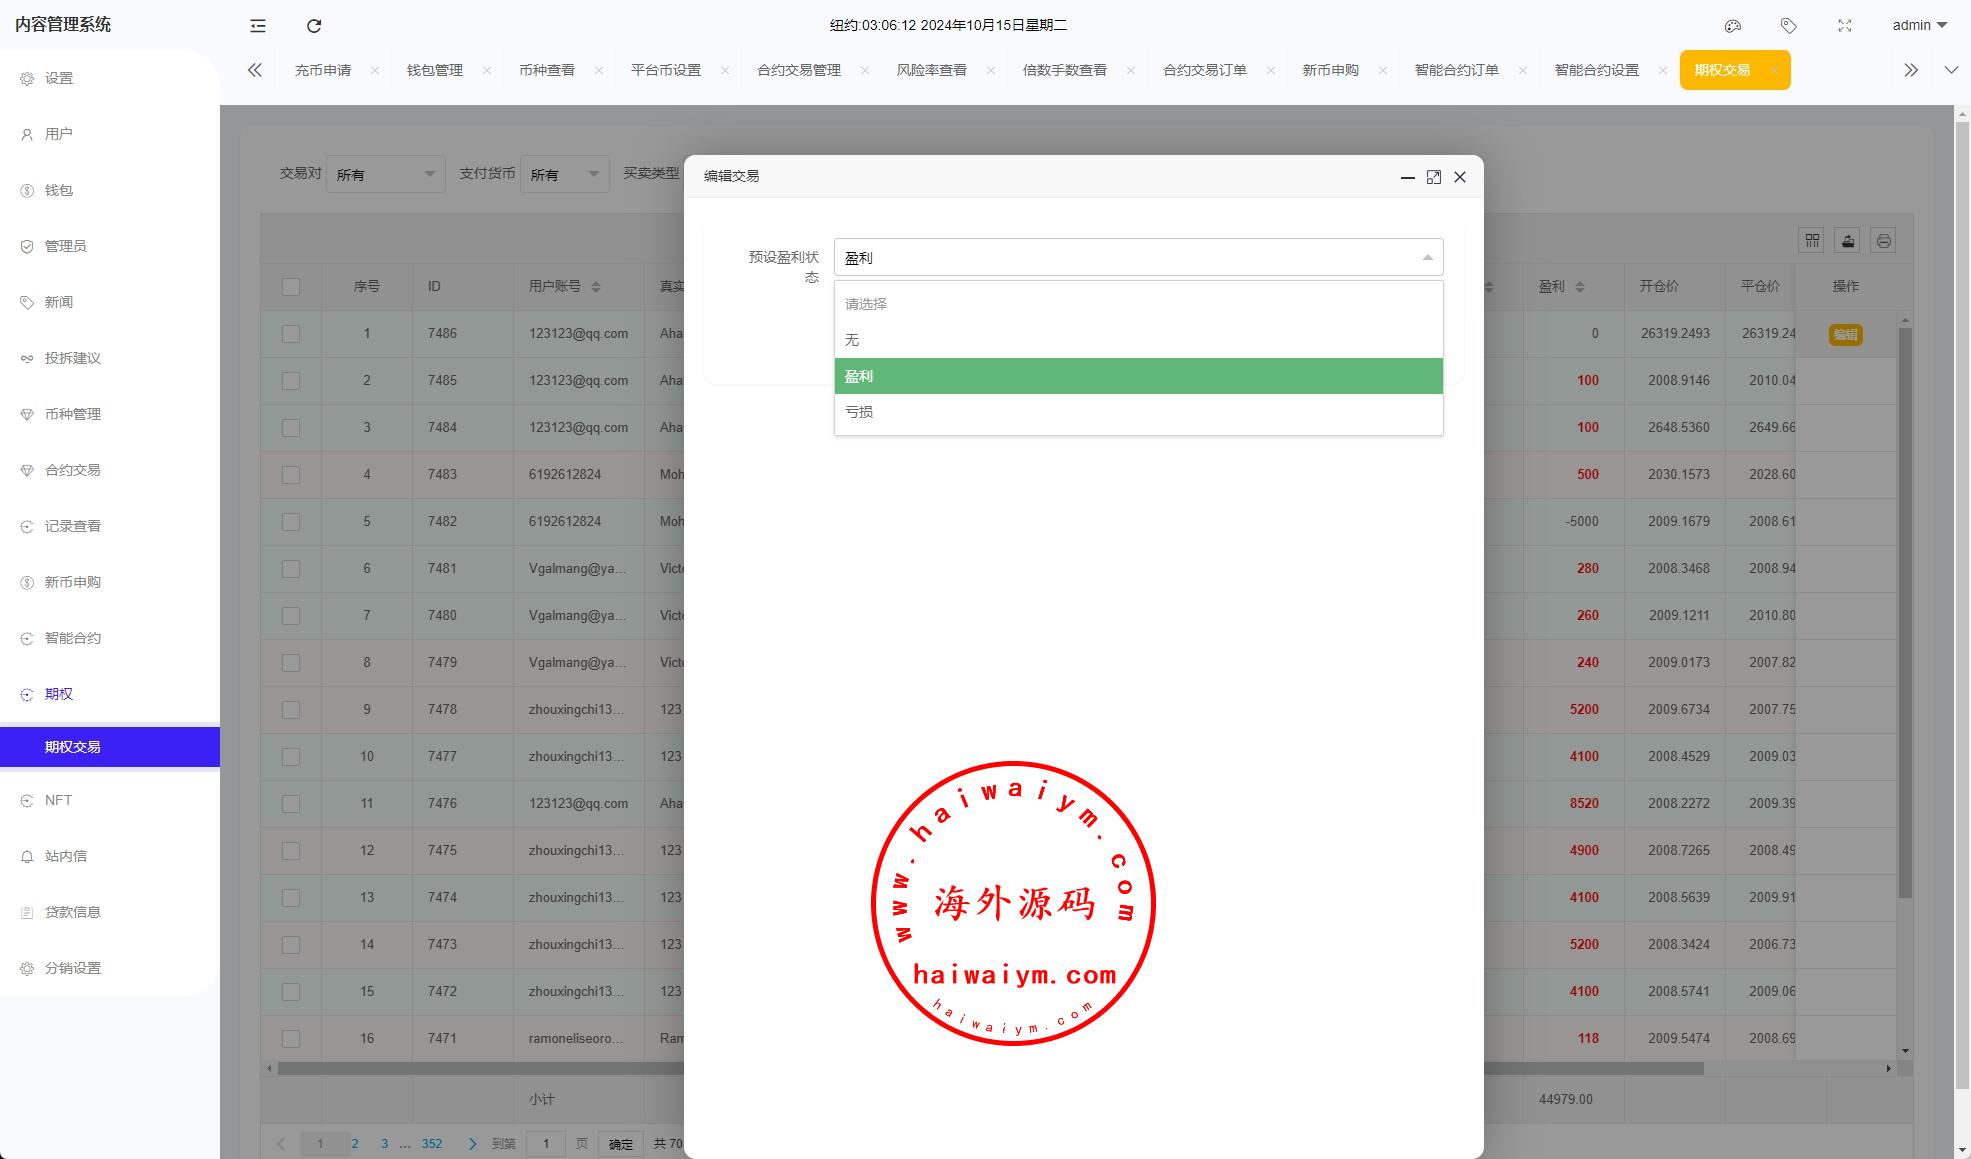Enter fullscreen with the expand icon
Screen dimensions: 1971x1159
pos(1845,26)
